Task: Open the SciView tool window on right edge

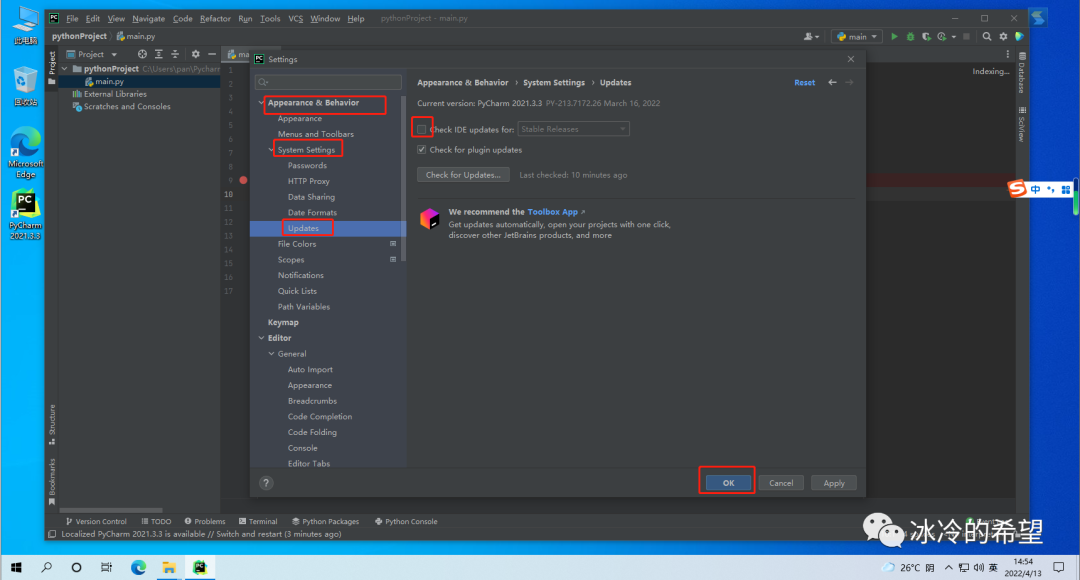Action: pos(1021,124)
